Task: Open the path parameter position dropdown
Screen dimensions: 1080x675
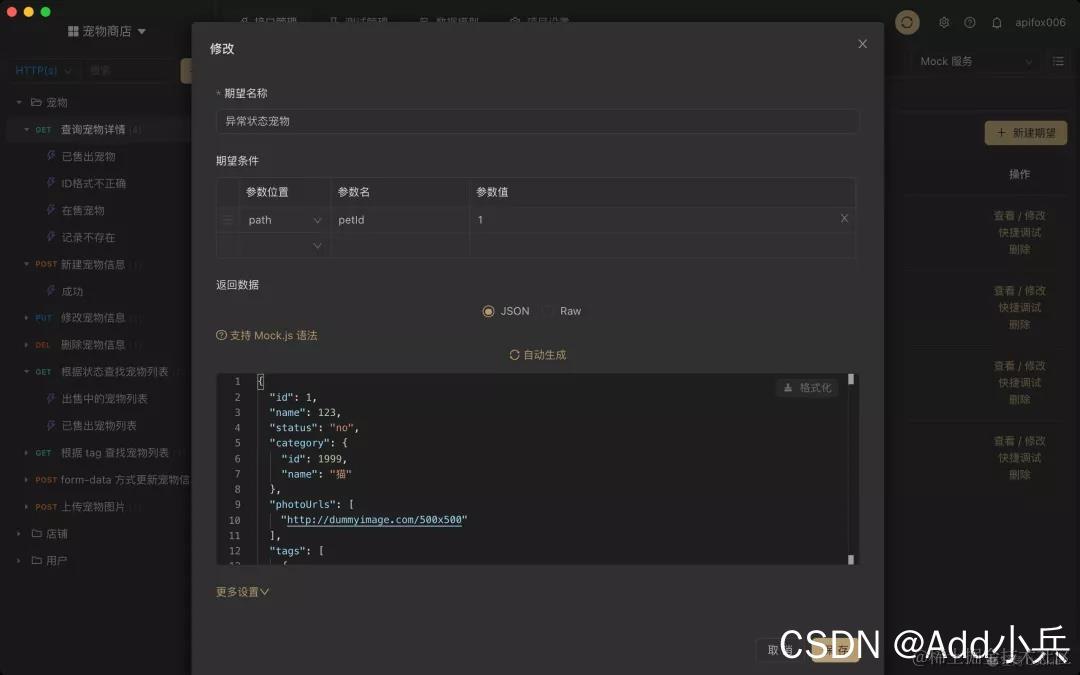Action: point(283,219)
